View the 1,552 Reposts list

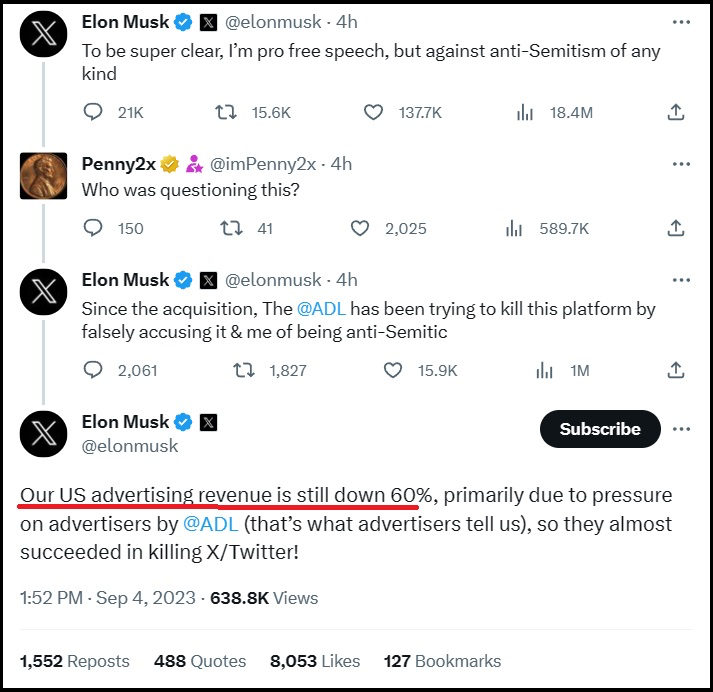(75, 661)
